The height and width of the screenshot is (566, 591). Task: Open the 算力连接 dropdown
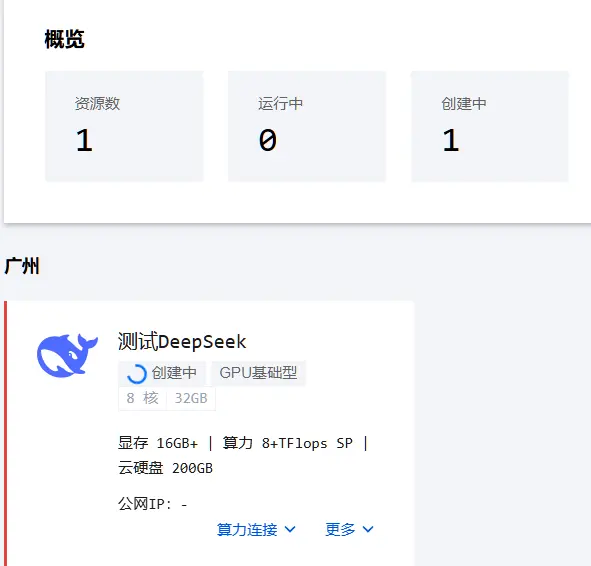pyautogui.click(x=256, y=529)
